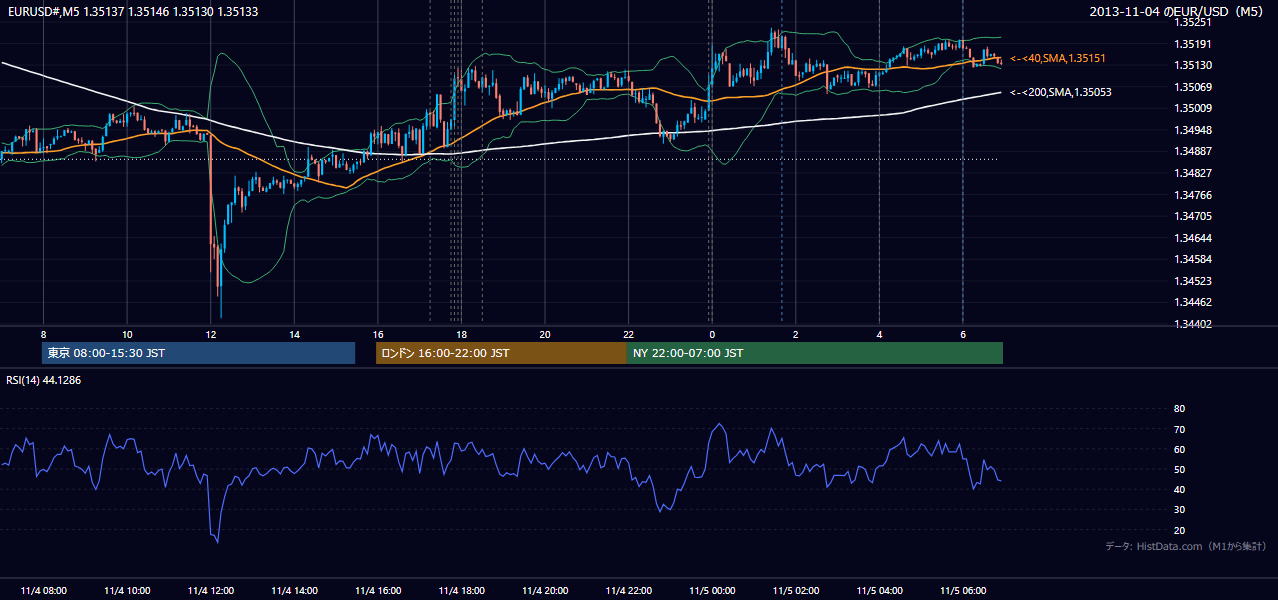
Task: Click the NY 22:00-07:00 JST session bar
Action: click(x=815, y=353)
